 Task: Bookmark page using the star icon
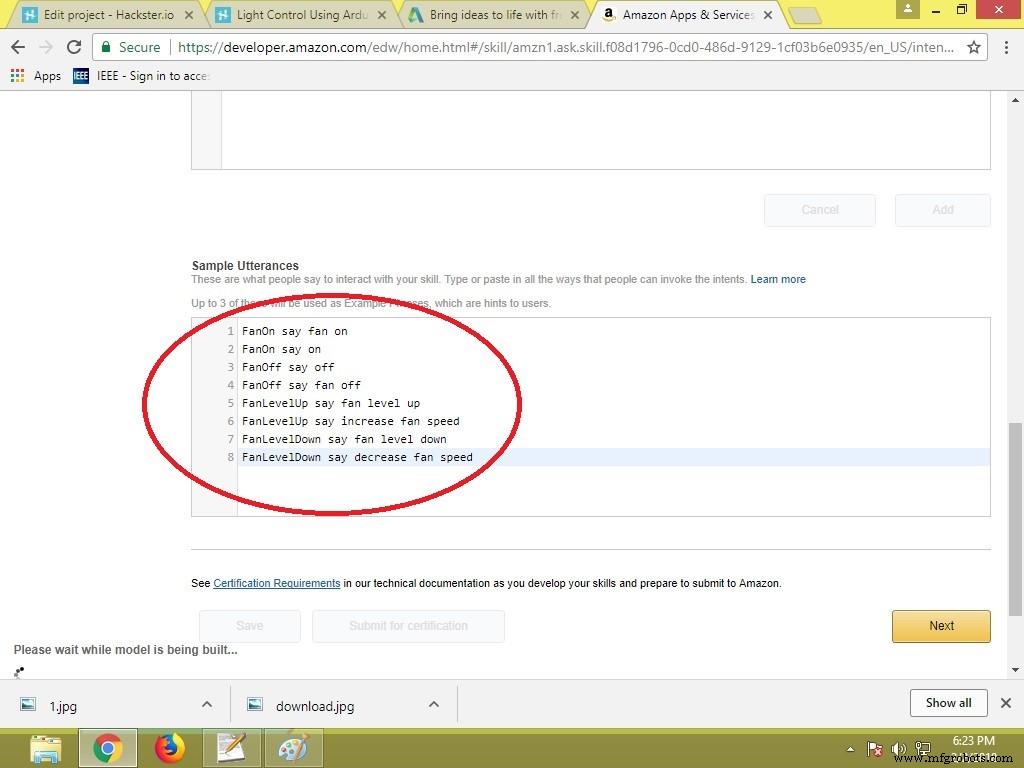click(x=973, y=47)
